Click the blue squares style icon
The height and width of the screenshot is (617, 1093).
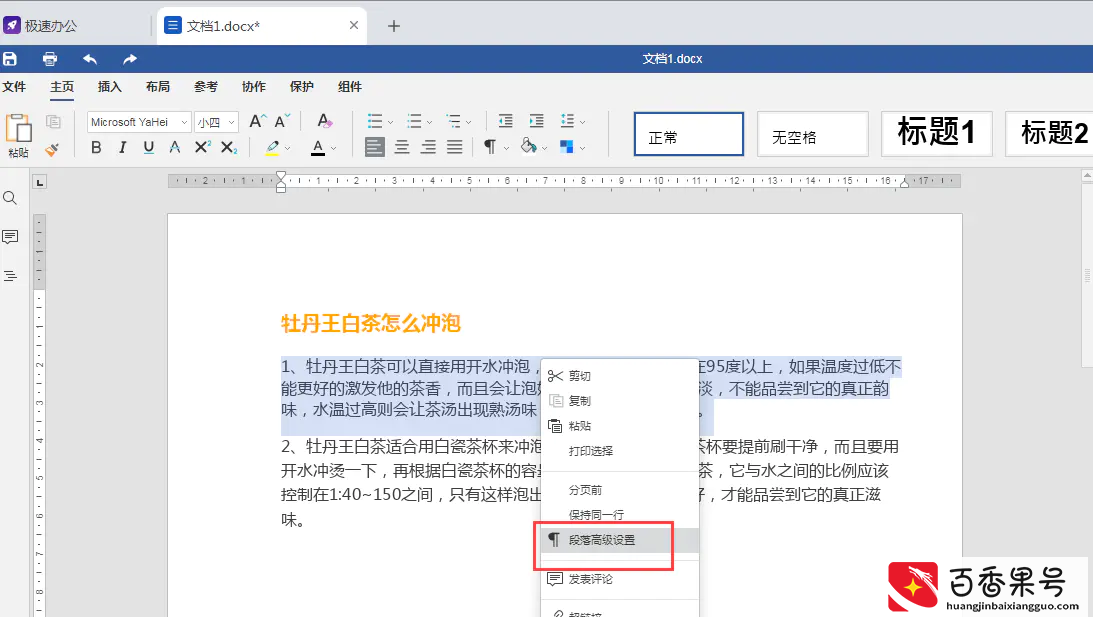coord(567,147)
